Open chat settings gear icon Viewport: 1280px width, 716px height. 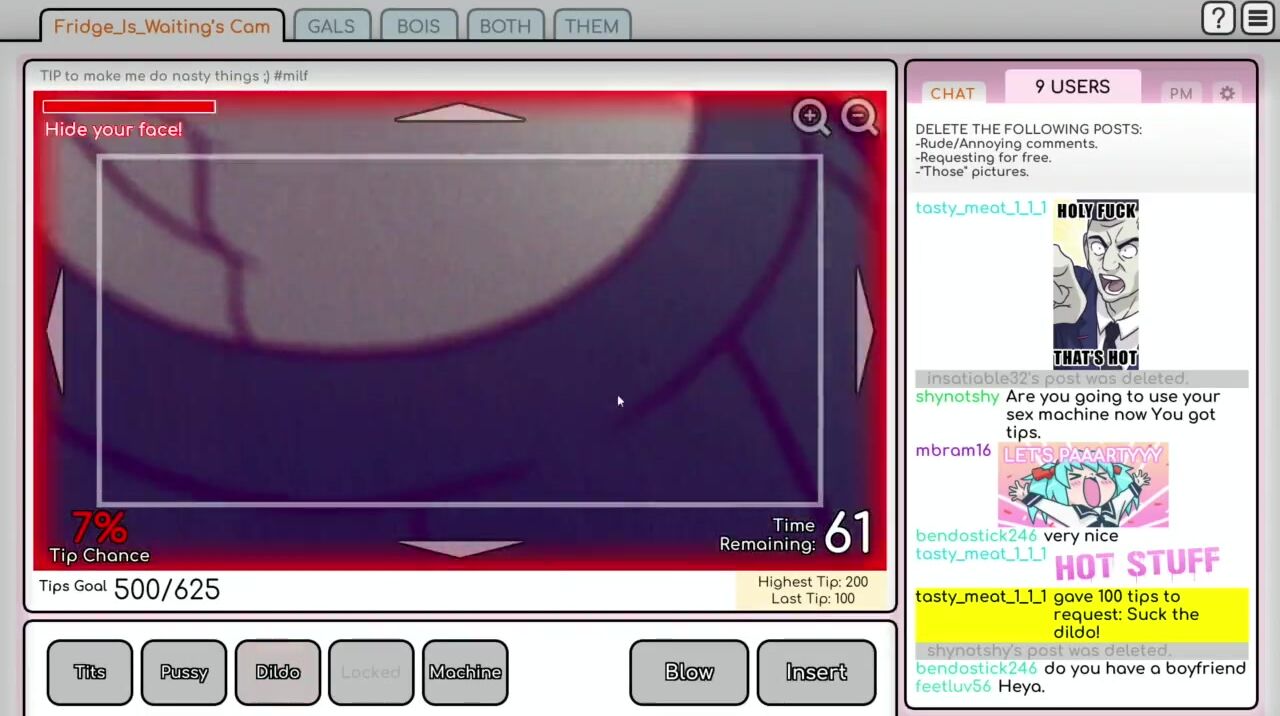coord(1227,93)
